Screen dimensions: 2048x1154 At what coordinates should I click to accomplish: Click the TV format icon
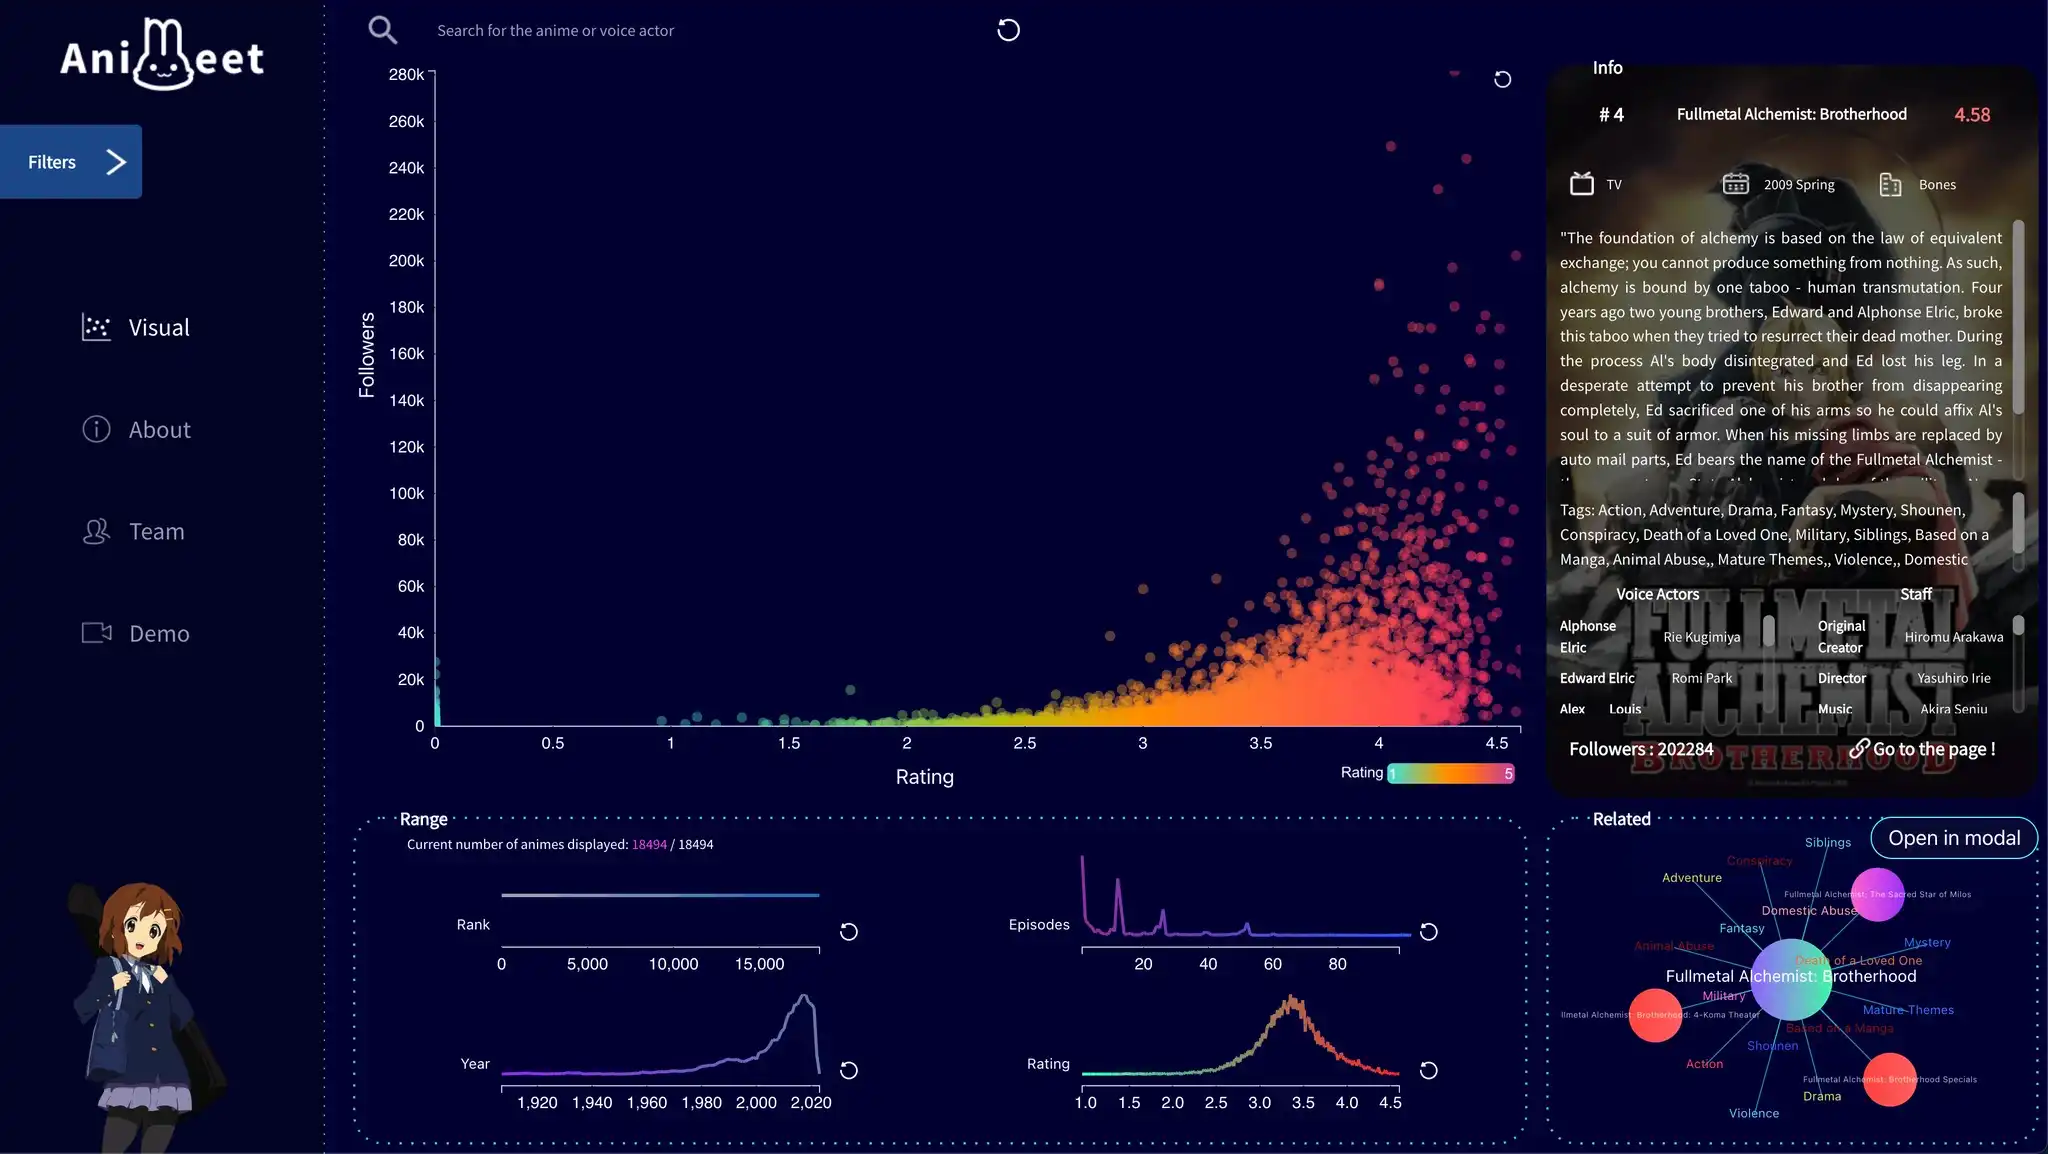pos(1582,184)
